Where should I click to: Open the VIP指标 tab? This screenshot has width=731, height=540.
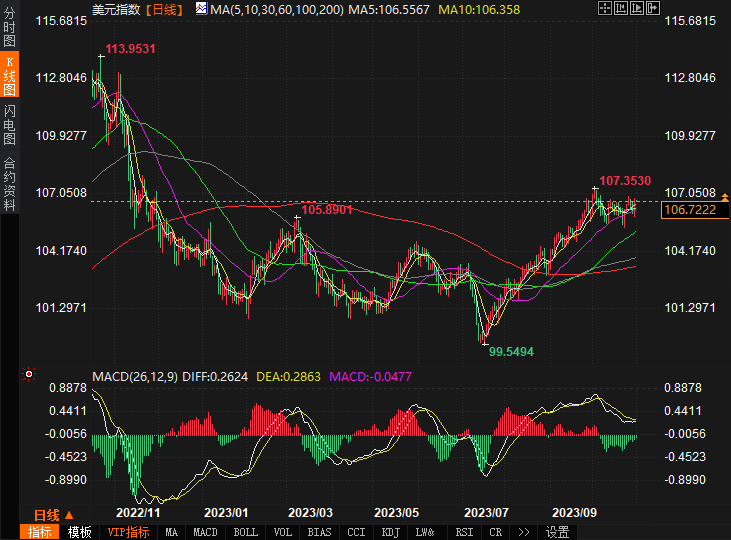click(128, 532)
